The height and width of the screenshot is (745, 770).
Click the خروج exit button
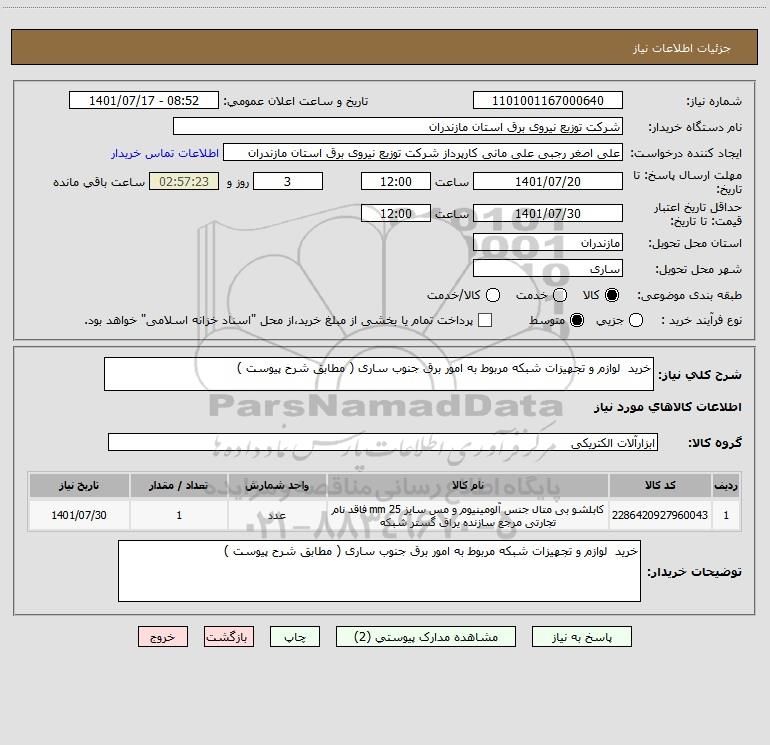[163, 637]
